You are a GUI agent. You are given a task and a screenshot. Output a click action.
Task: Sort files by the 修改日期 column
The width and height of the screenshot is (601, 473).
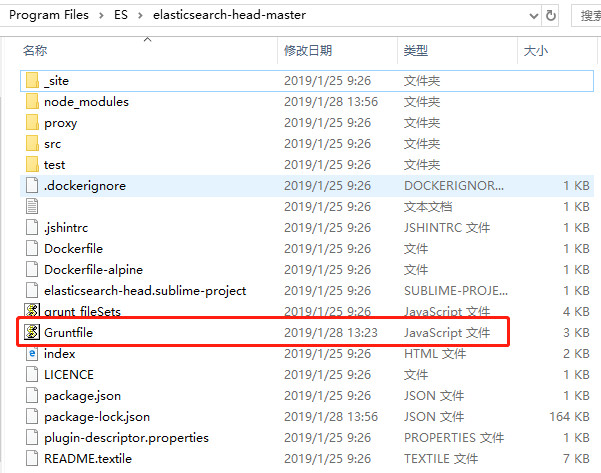tap(308, 50)
